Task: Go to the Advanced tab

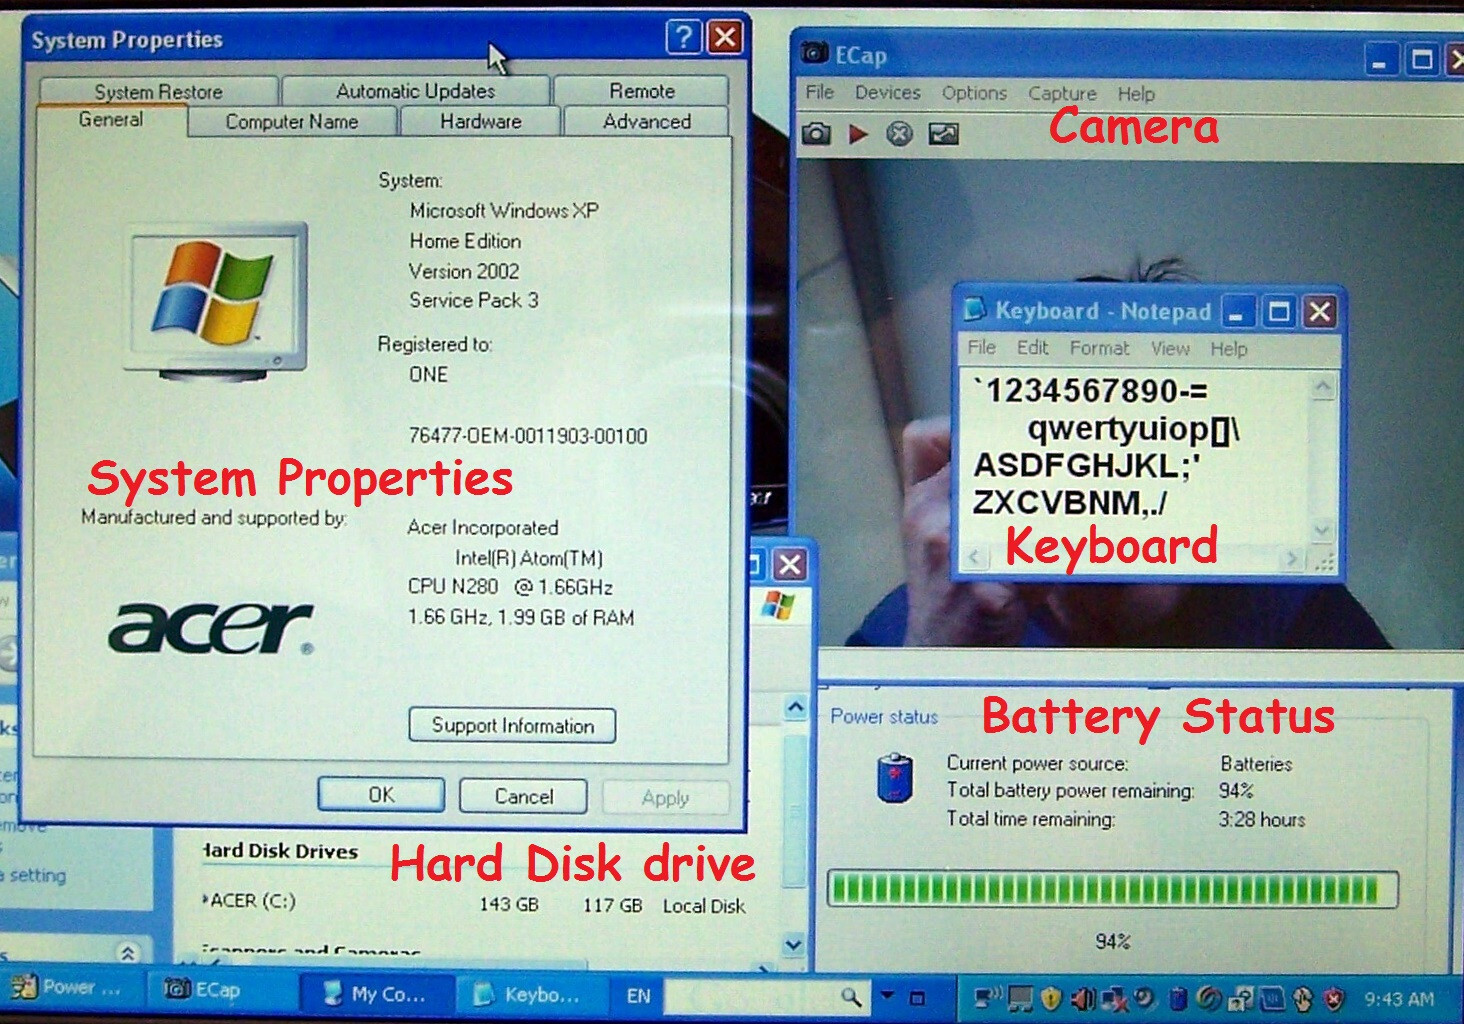Action: [x=646, y=121]
